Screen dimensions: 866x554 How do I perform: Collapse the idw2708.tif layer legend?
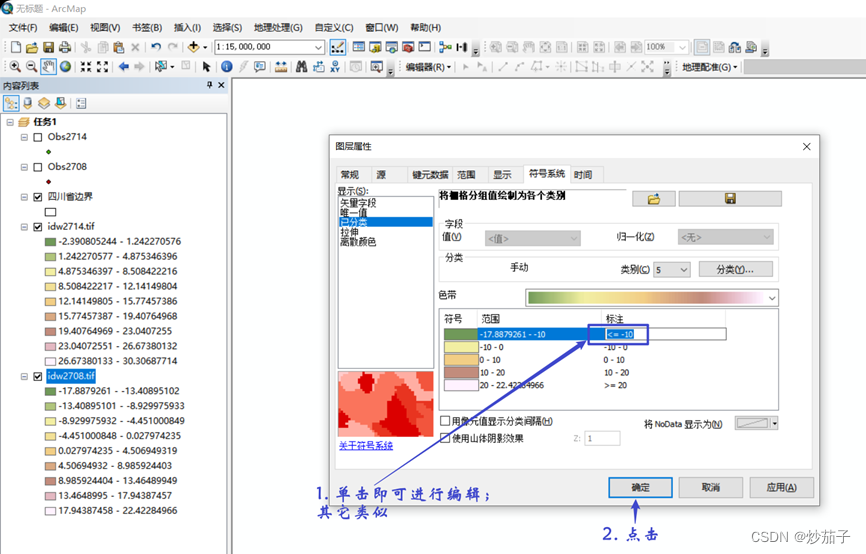tap(24, 376)
